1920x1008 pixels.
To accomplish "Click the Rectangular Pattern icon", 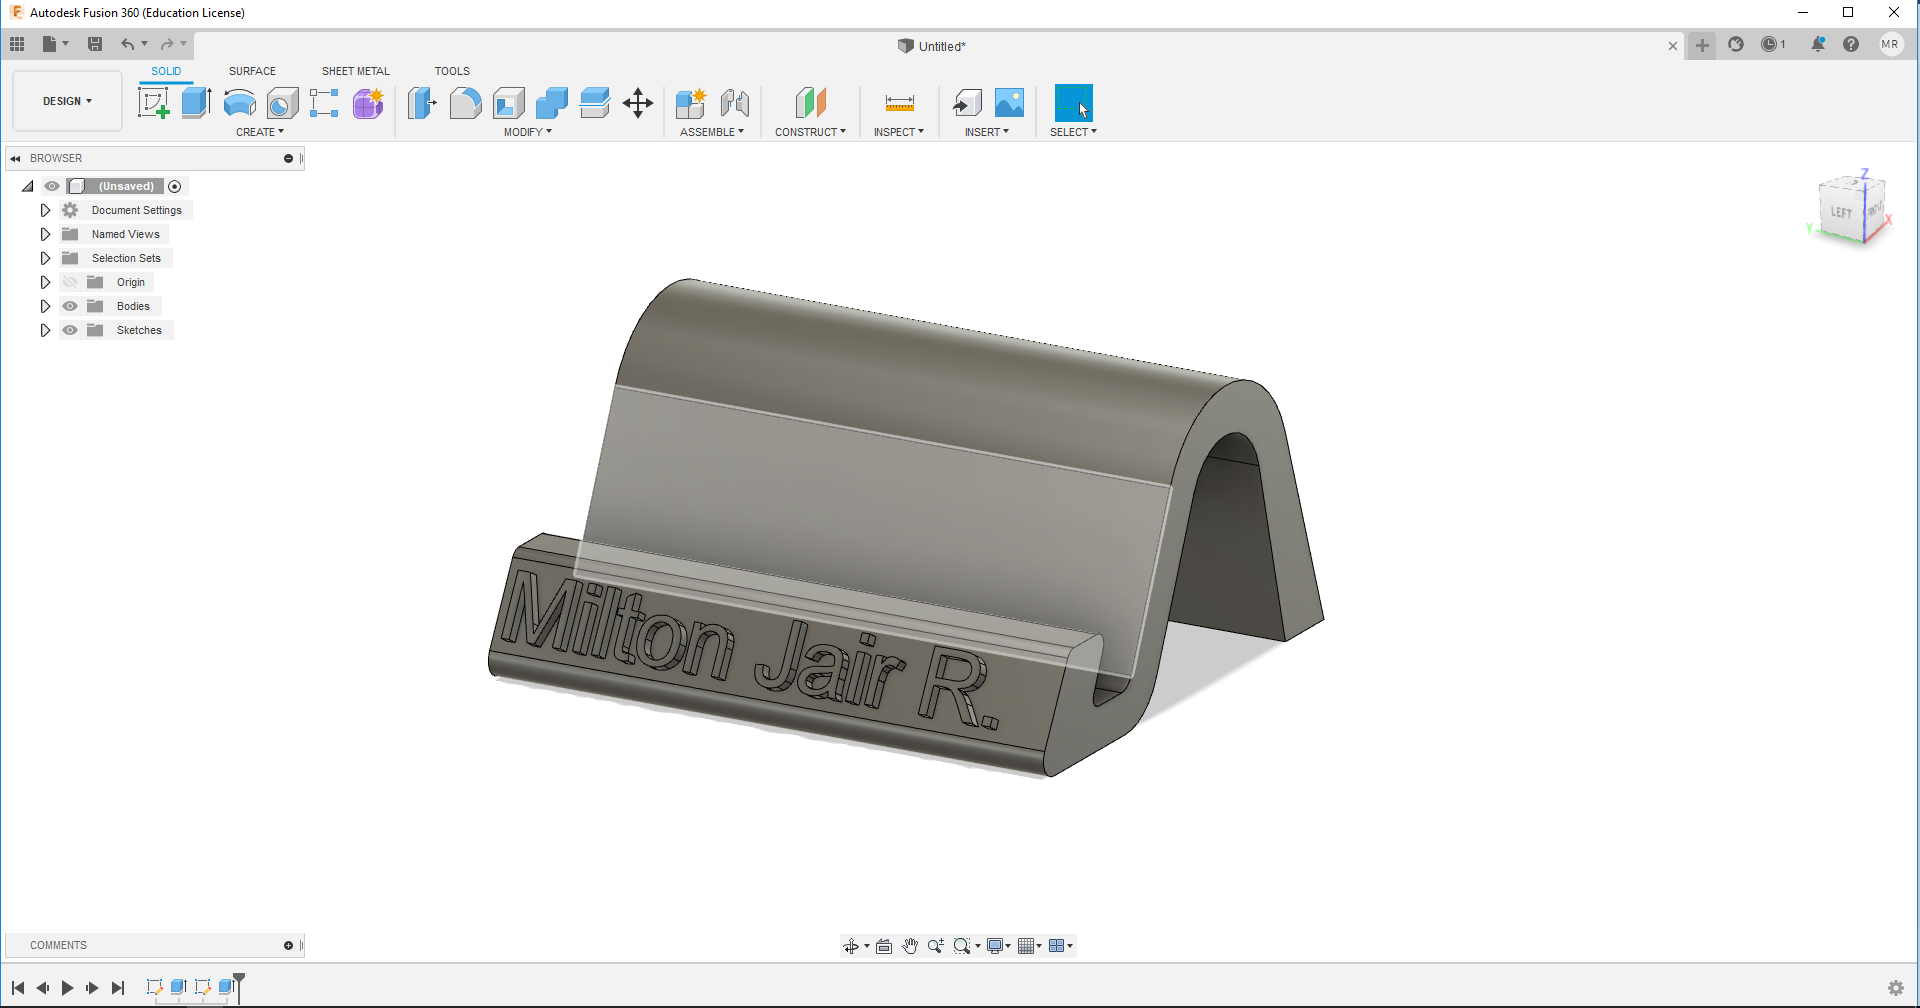I will point(324,103).
